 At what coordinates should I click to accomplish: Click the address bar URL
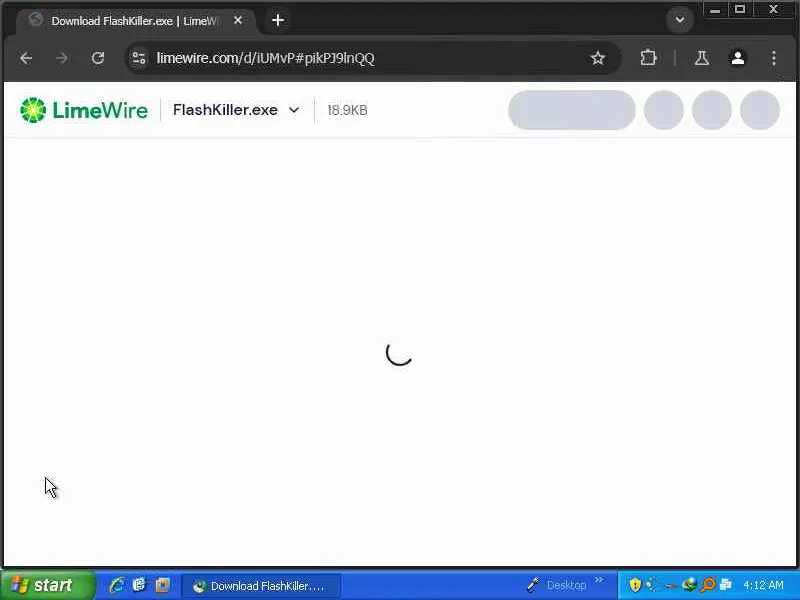coord(265,58)
